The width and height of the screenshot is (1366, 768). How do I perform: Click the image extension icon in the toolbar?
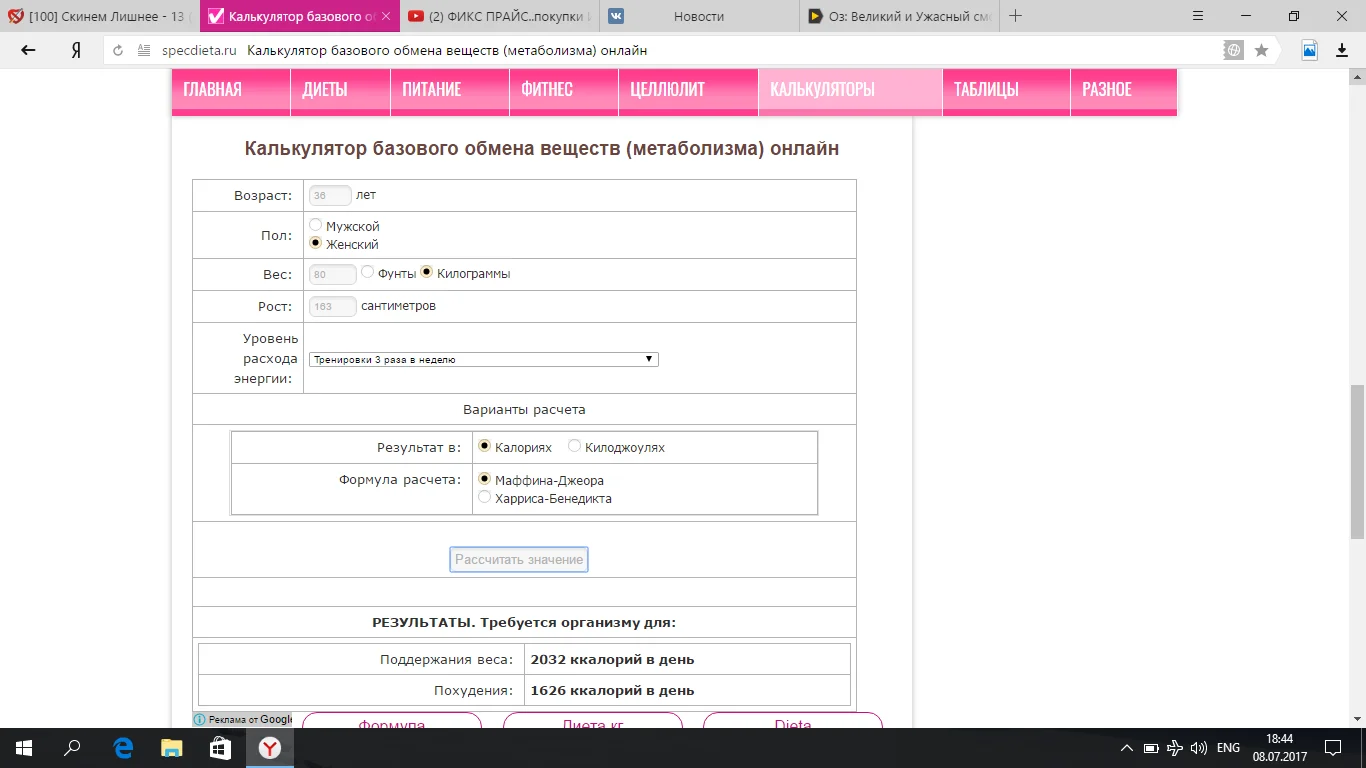[1309, 50]
